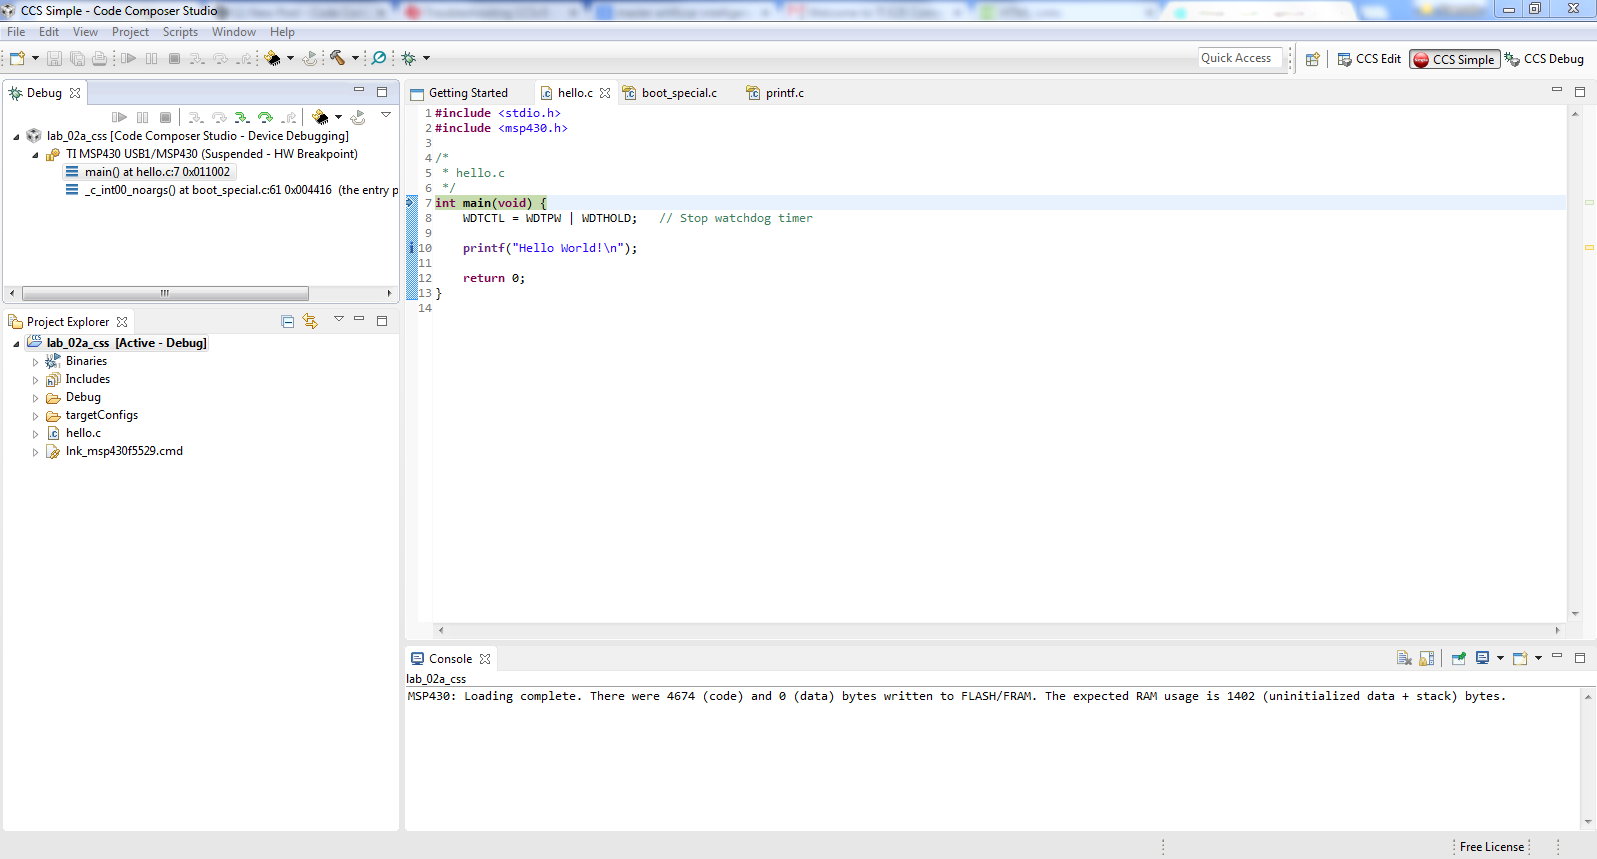Click the bug Debug icon in main toolbar

pyautogui.click(x=408, y=58)
